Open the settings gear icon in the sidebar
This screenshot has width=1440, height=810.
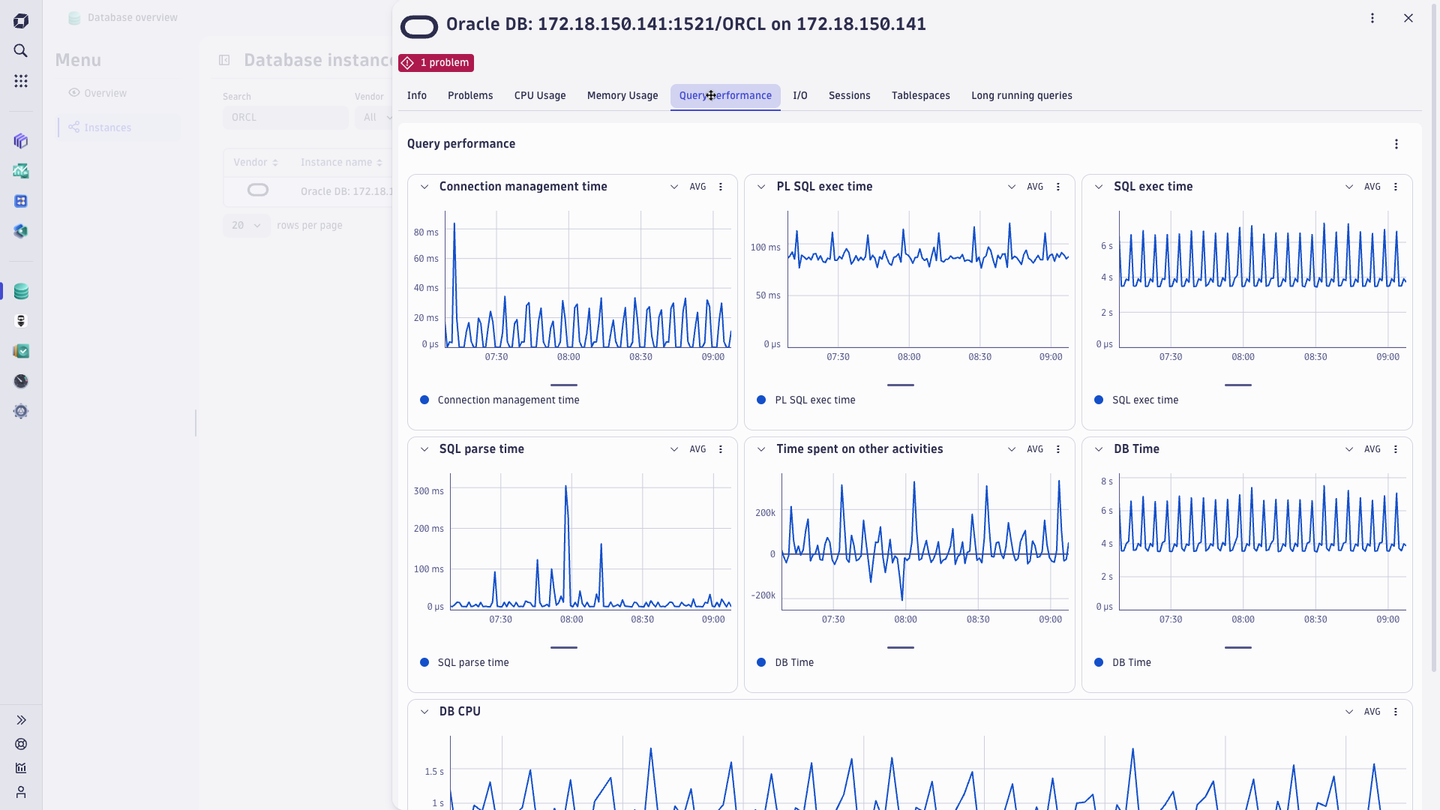pos(20,411)
